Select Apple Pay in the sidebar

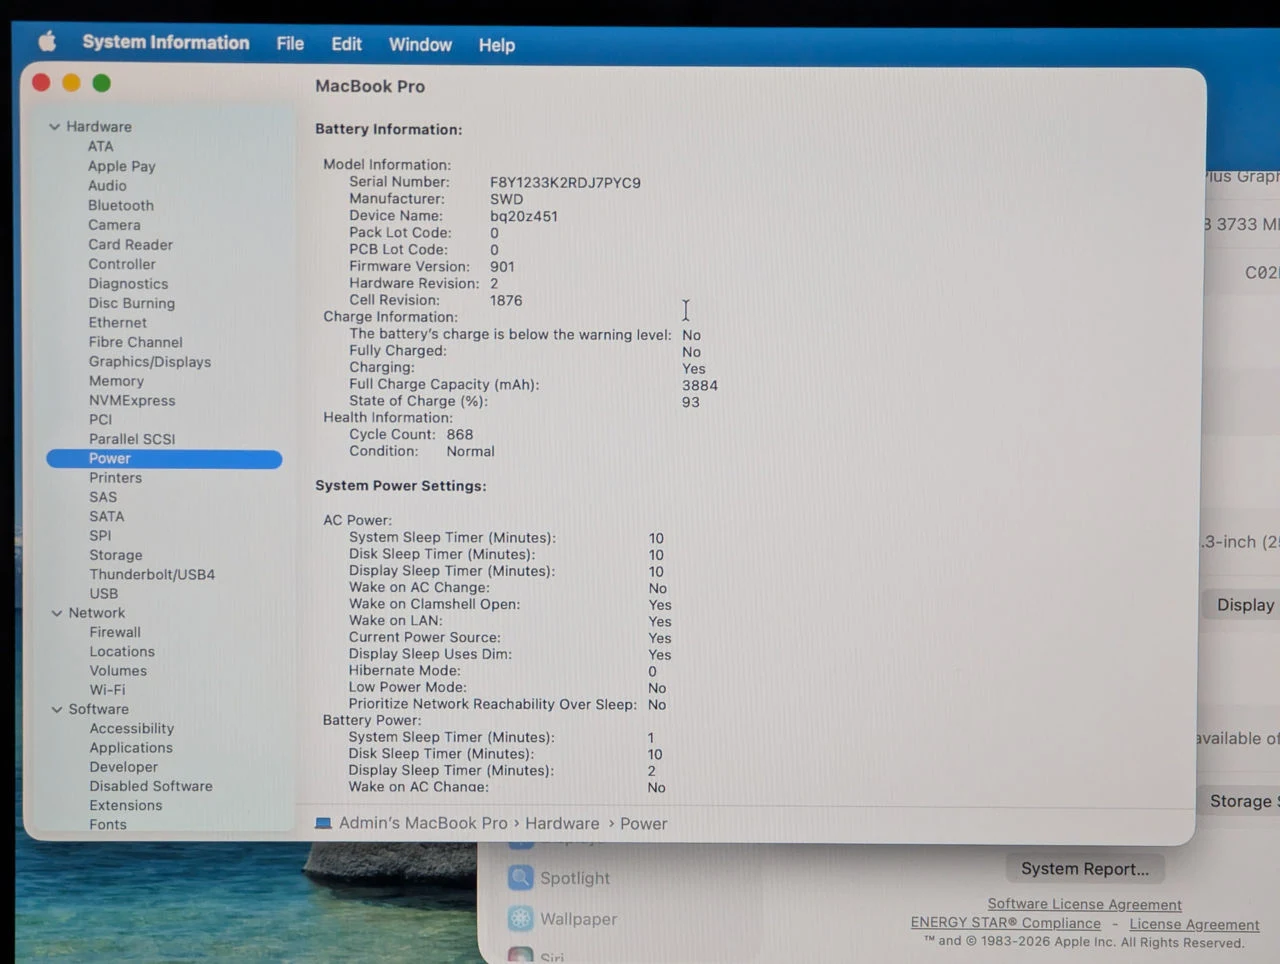pyautogui.click(x=121, y=166)
